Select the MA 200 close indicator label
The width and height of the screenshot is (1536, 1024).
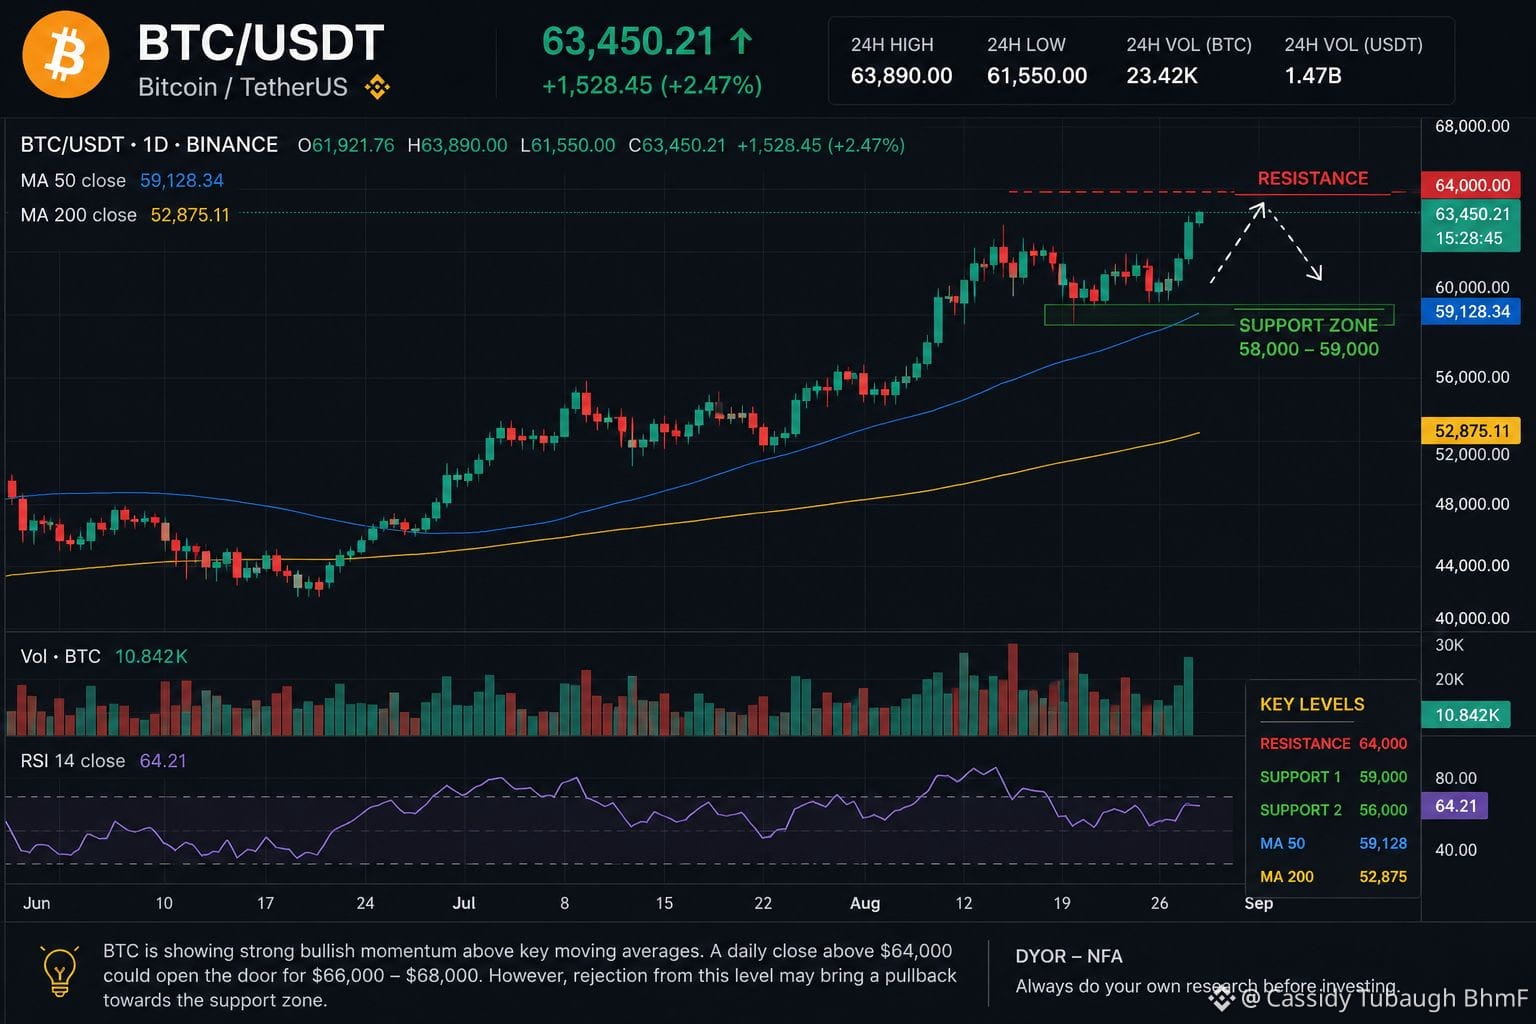point(78,215)
